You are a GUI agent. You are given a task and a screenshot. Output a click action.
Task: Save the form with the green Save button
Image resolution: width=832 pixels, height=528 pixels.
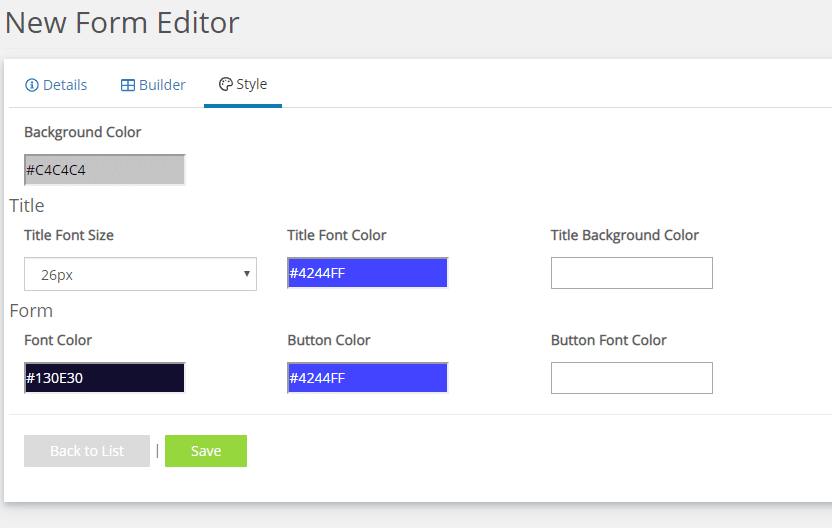pyautogui.click(x=206, y=451)
